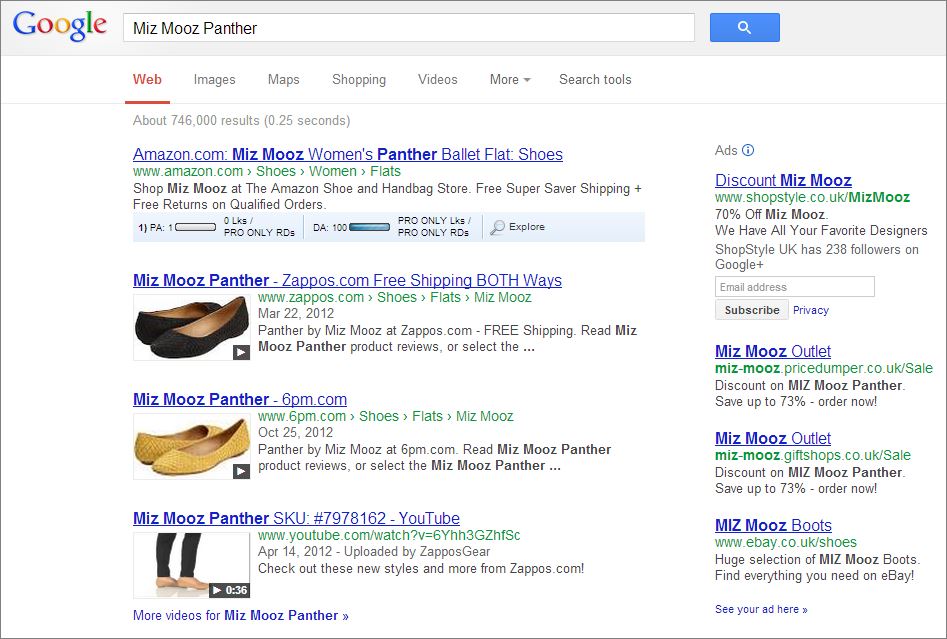The width and height of the screenshot is (947, 639).
Task: Click the yellow flats thumbnail
Action: click(x=191, y=446)
